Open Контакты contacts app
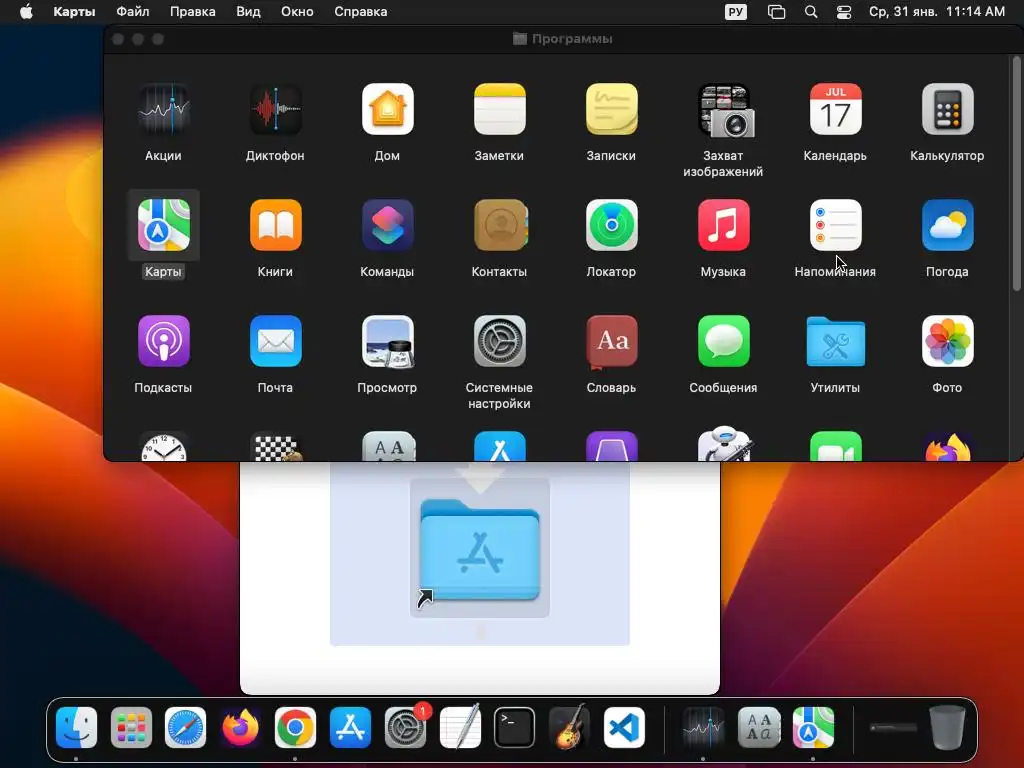Image resolution: width=1024 pixels, height=768 pixels. 499,225
